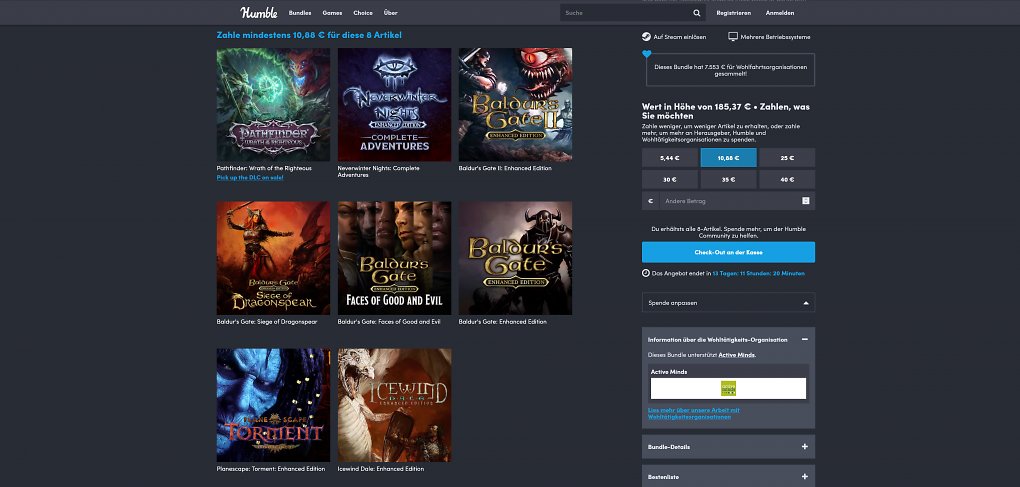Click the monitor icon beside 'Mehrere Betriebssysteme'
The image size is (1020, 487).
pyautogui.click(x=733, y=37)
